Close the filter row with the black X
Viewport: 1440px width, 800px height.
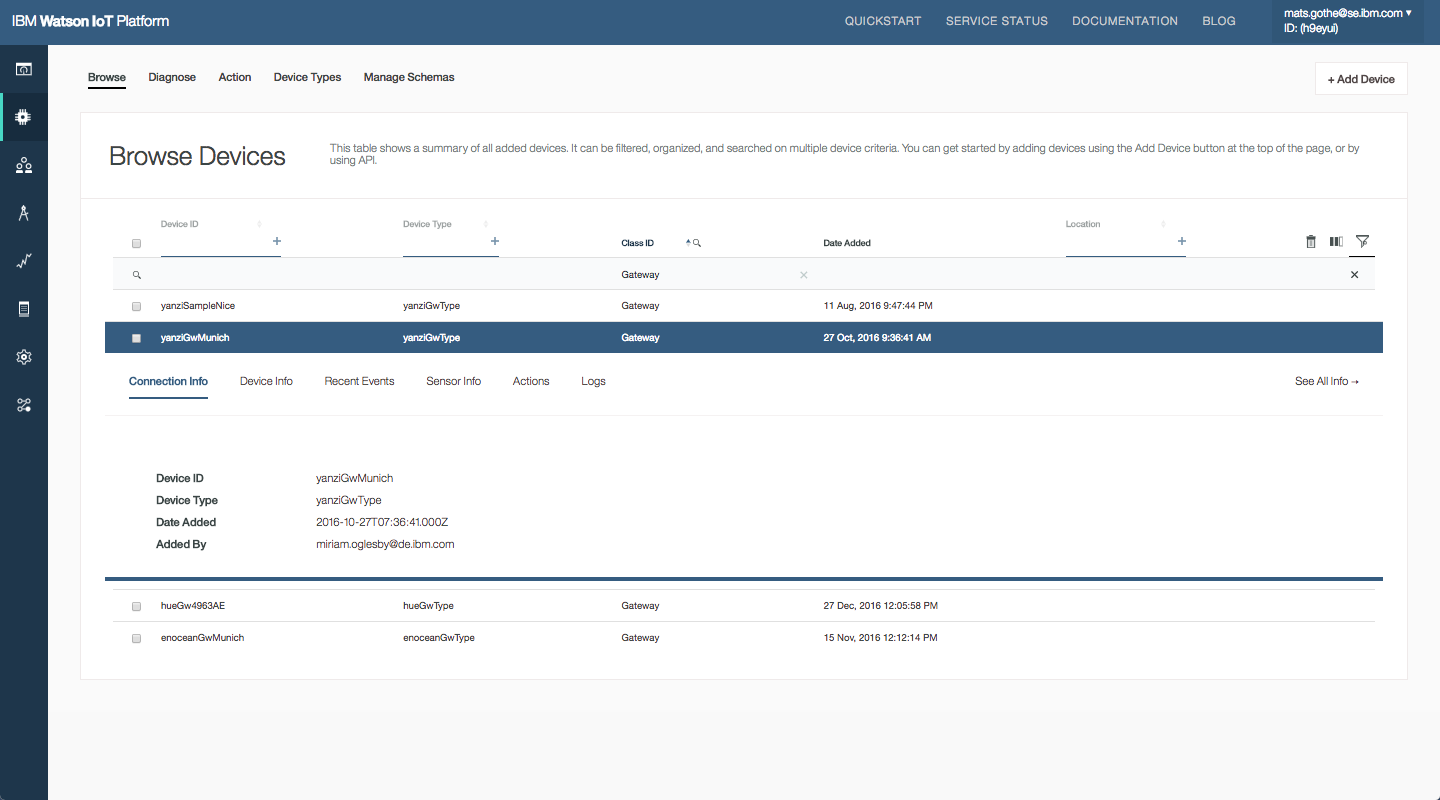point(1355,274)
